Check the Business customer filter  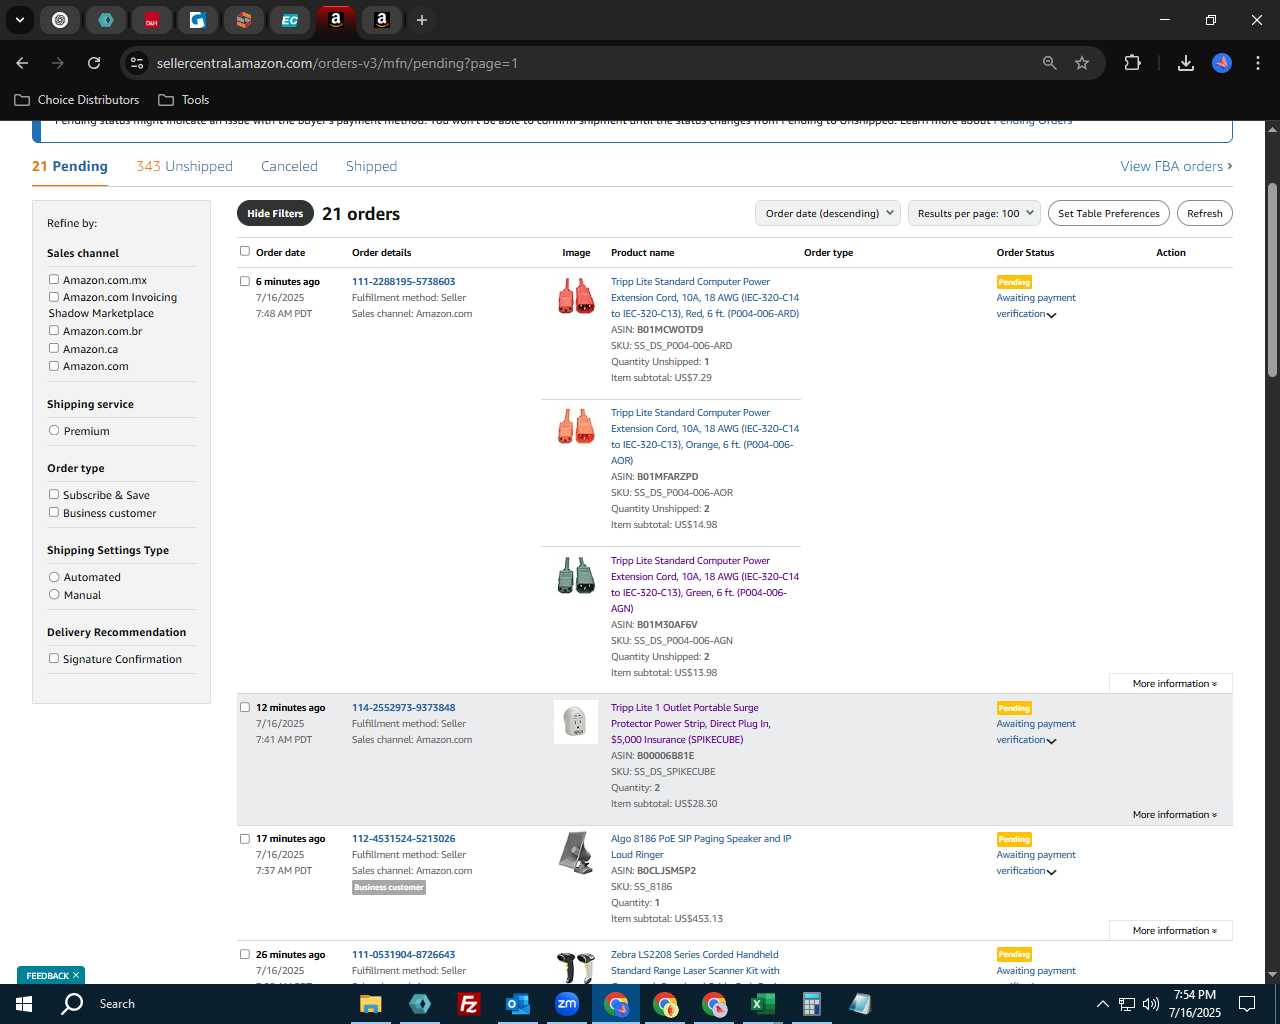54,512
